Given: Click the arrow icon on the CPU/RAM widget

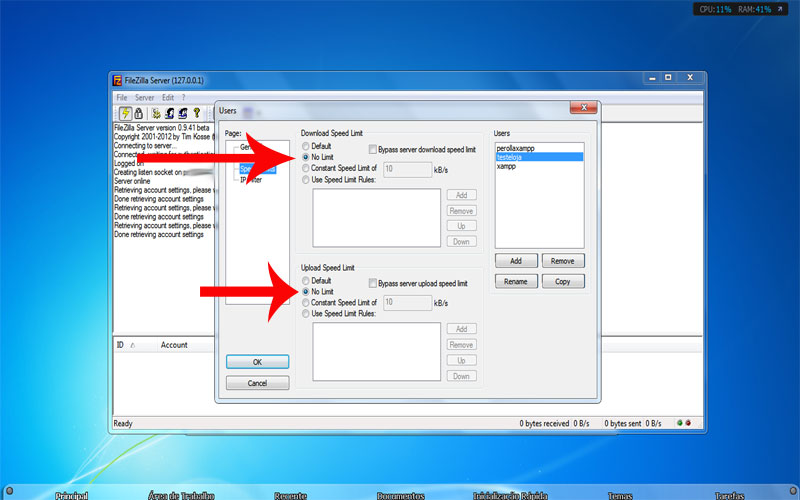Looking at the screenshot, I should click(x=780, y=9).
